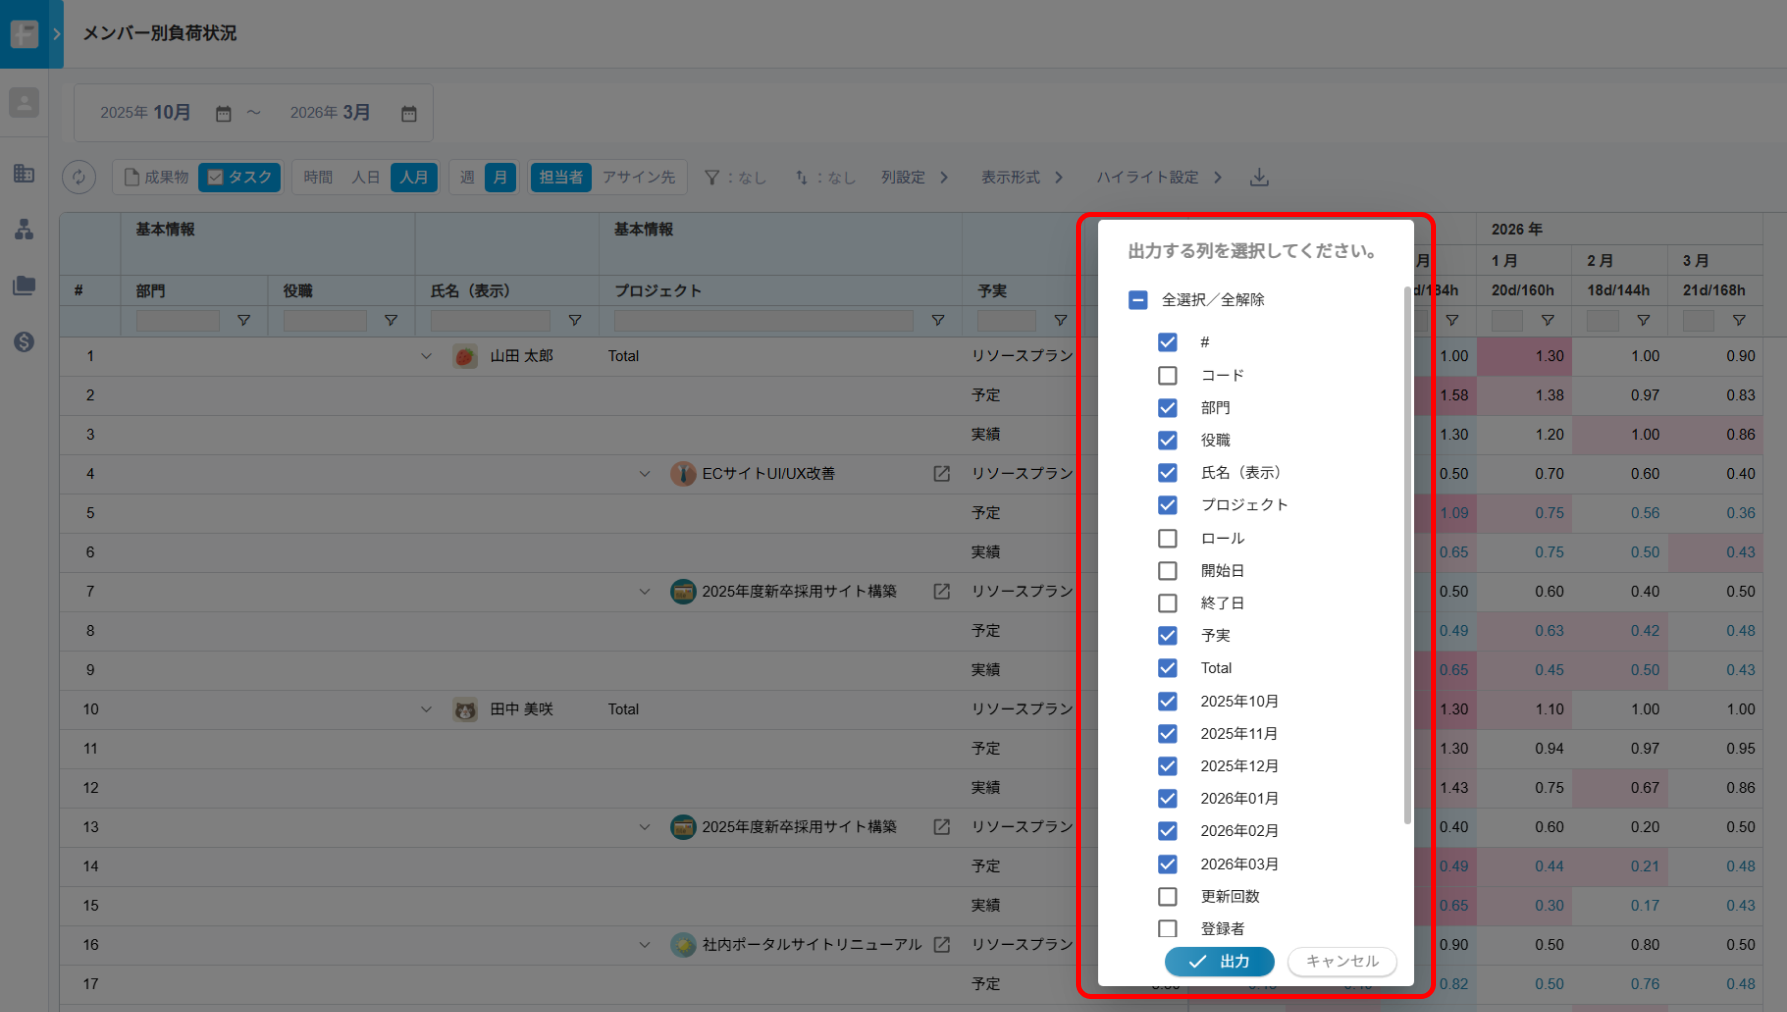Expand the left sidebar with the chevron
Viewport: 1787px width, 1012px height.
[x=56, y=33]
